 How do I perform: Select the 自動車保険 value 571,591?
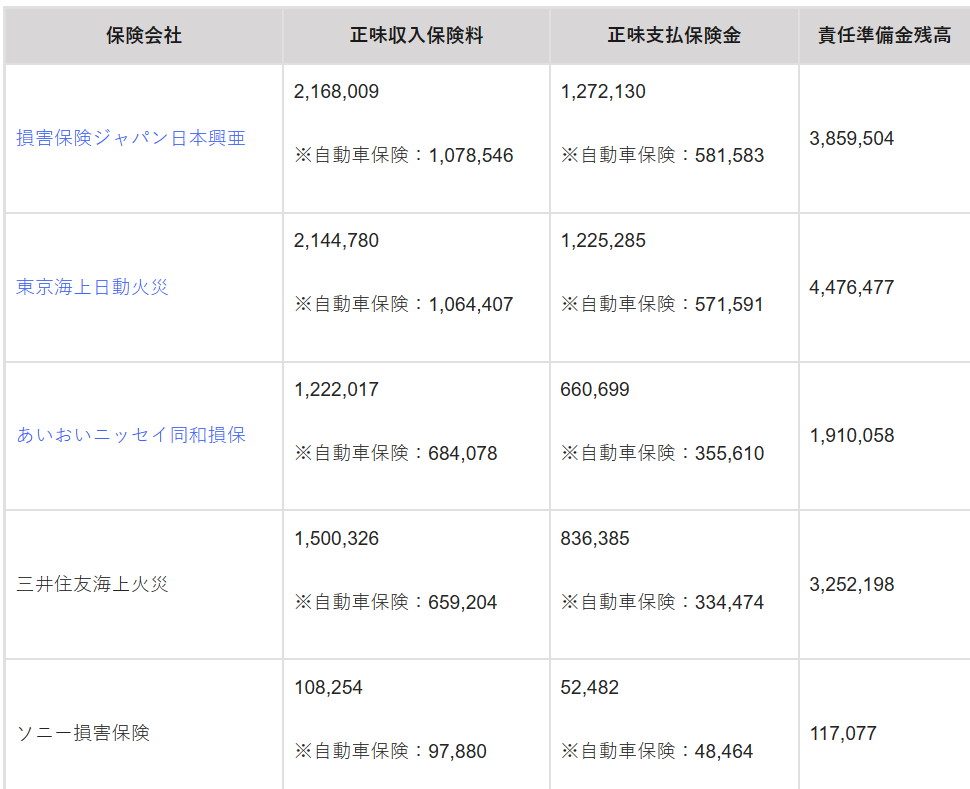pyautogui.click(x=729, y=304)
